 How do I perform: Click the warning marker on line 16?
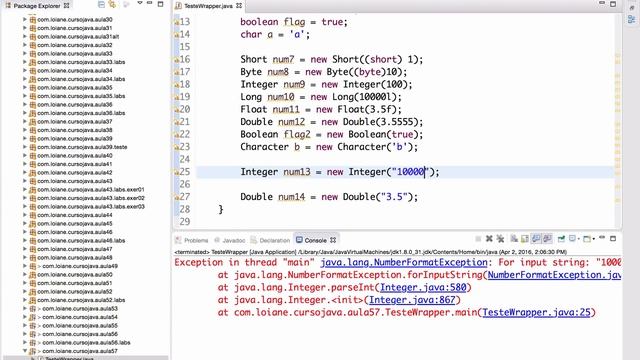[x=177, y=60]
